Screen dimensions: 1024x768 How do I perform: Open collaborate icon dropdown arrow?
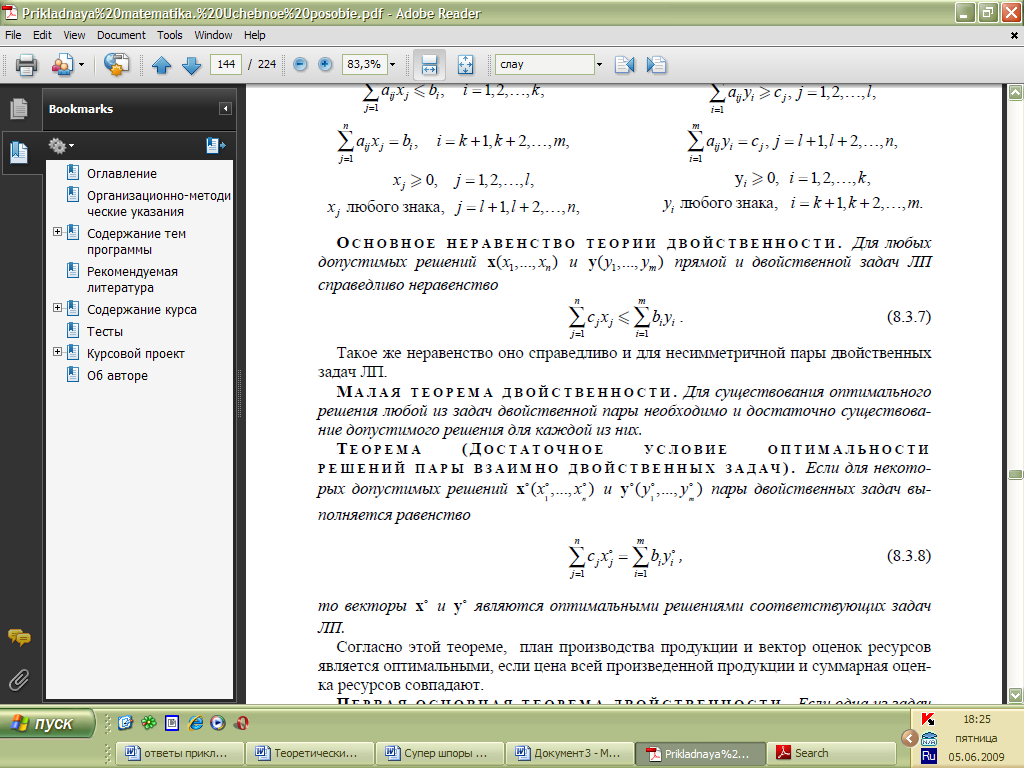click(81, 64)
